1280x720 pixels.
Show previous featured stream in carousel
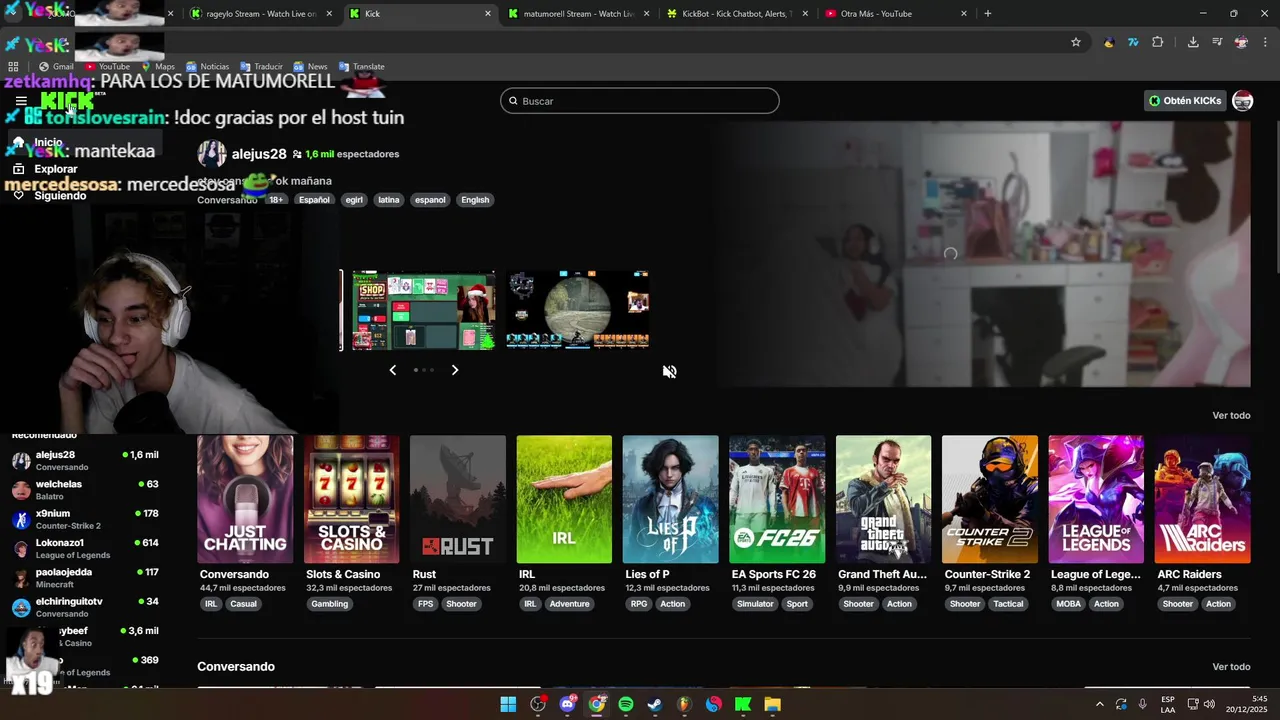click(x=392, y=370)
